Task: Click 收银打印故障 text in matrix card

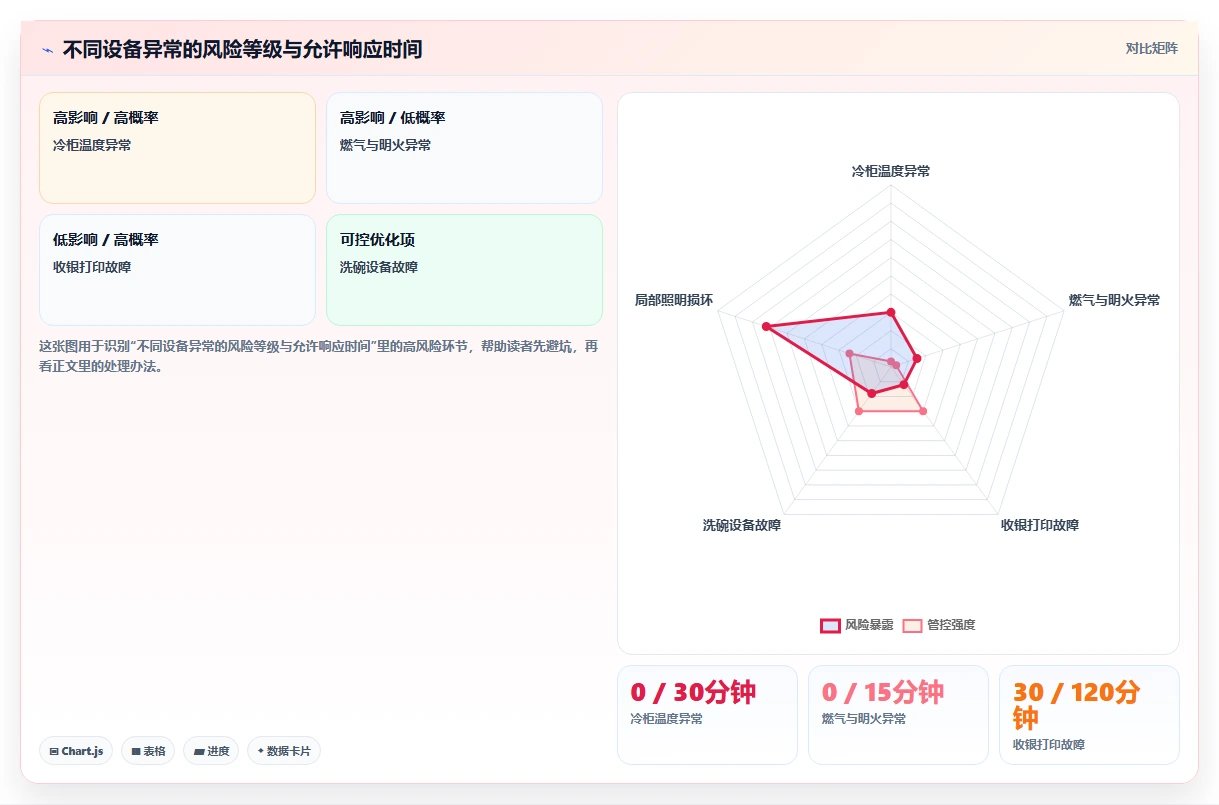Action: click(92, 267)
